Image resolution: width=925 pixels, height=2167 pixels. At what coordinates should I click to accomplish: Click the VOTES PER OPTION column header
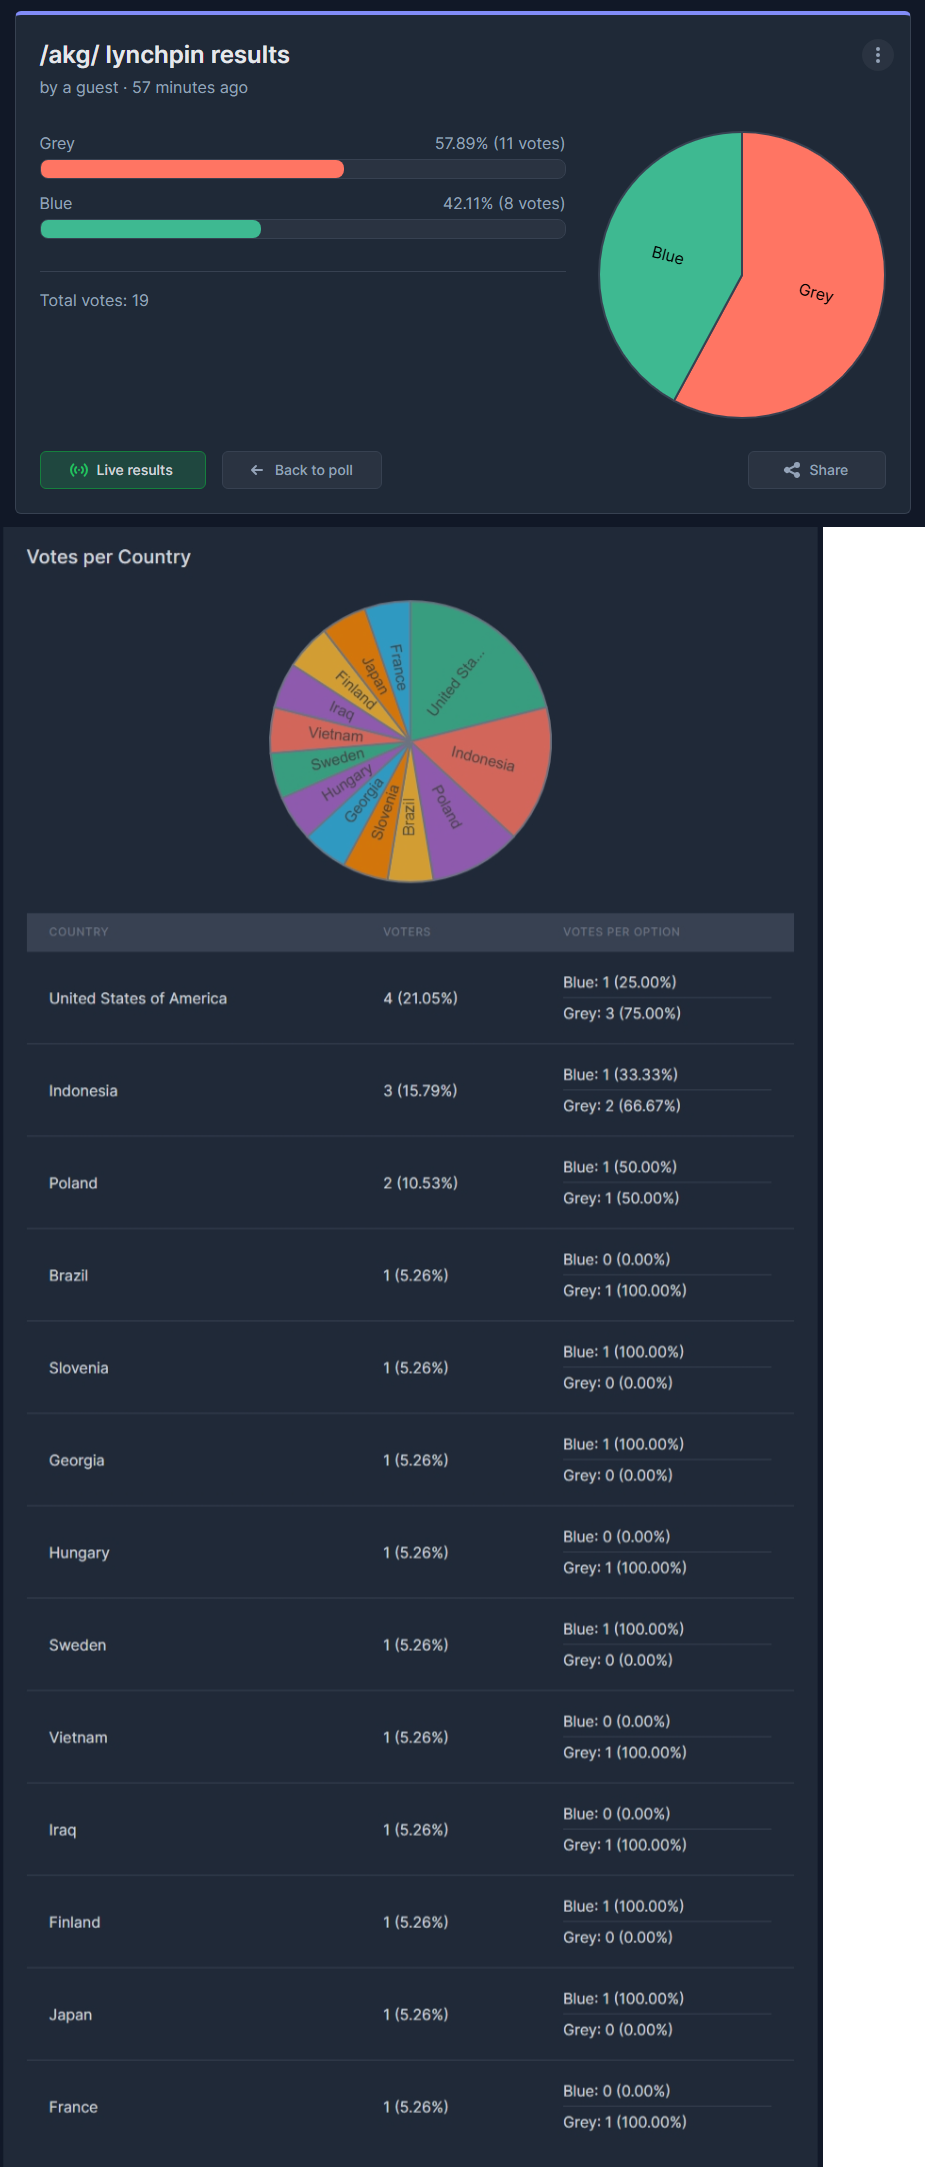point(621,932)
